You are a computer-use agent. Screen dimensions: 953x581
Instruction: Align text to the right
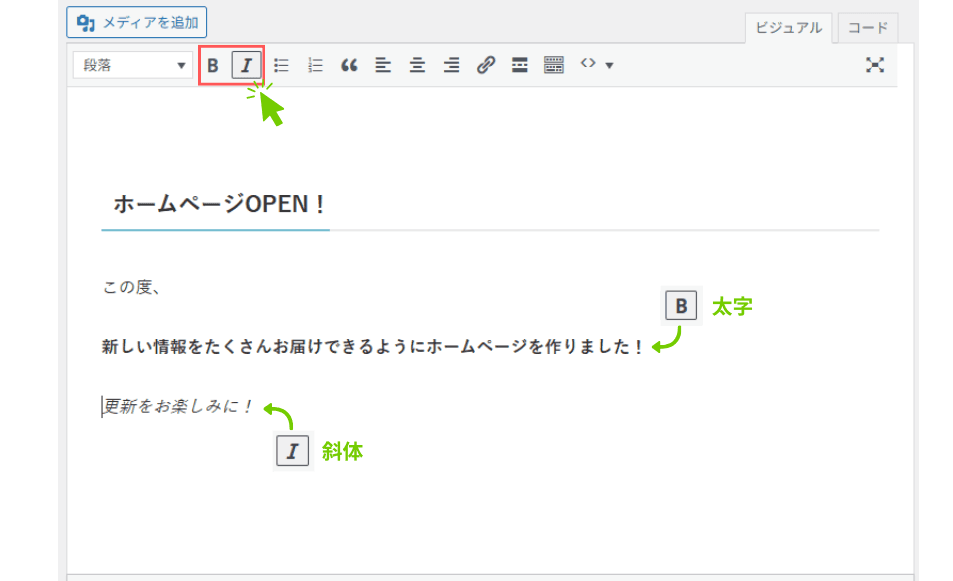(x=451, y=65)
